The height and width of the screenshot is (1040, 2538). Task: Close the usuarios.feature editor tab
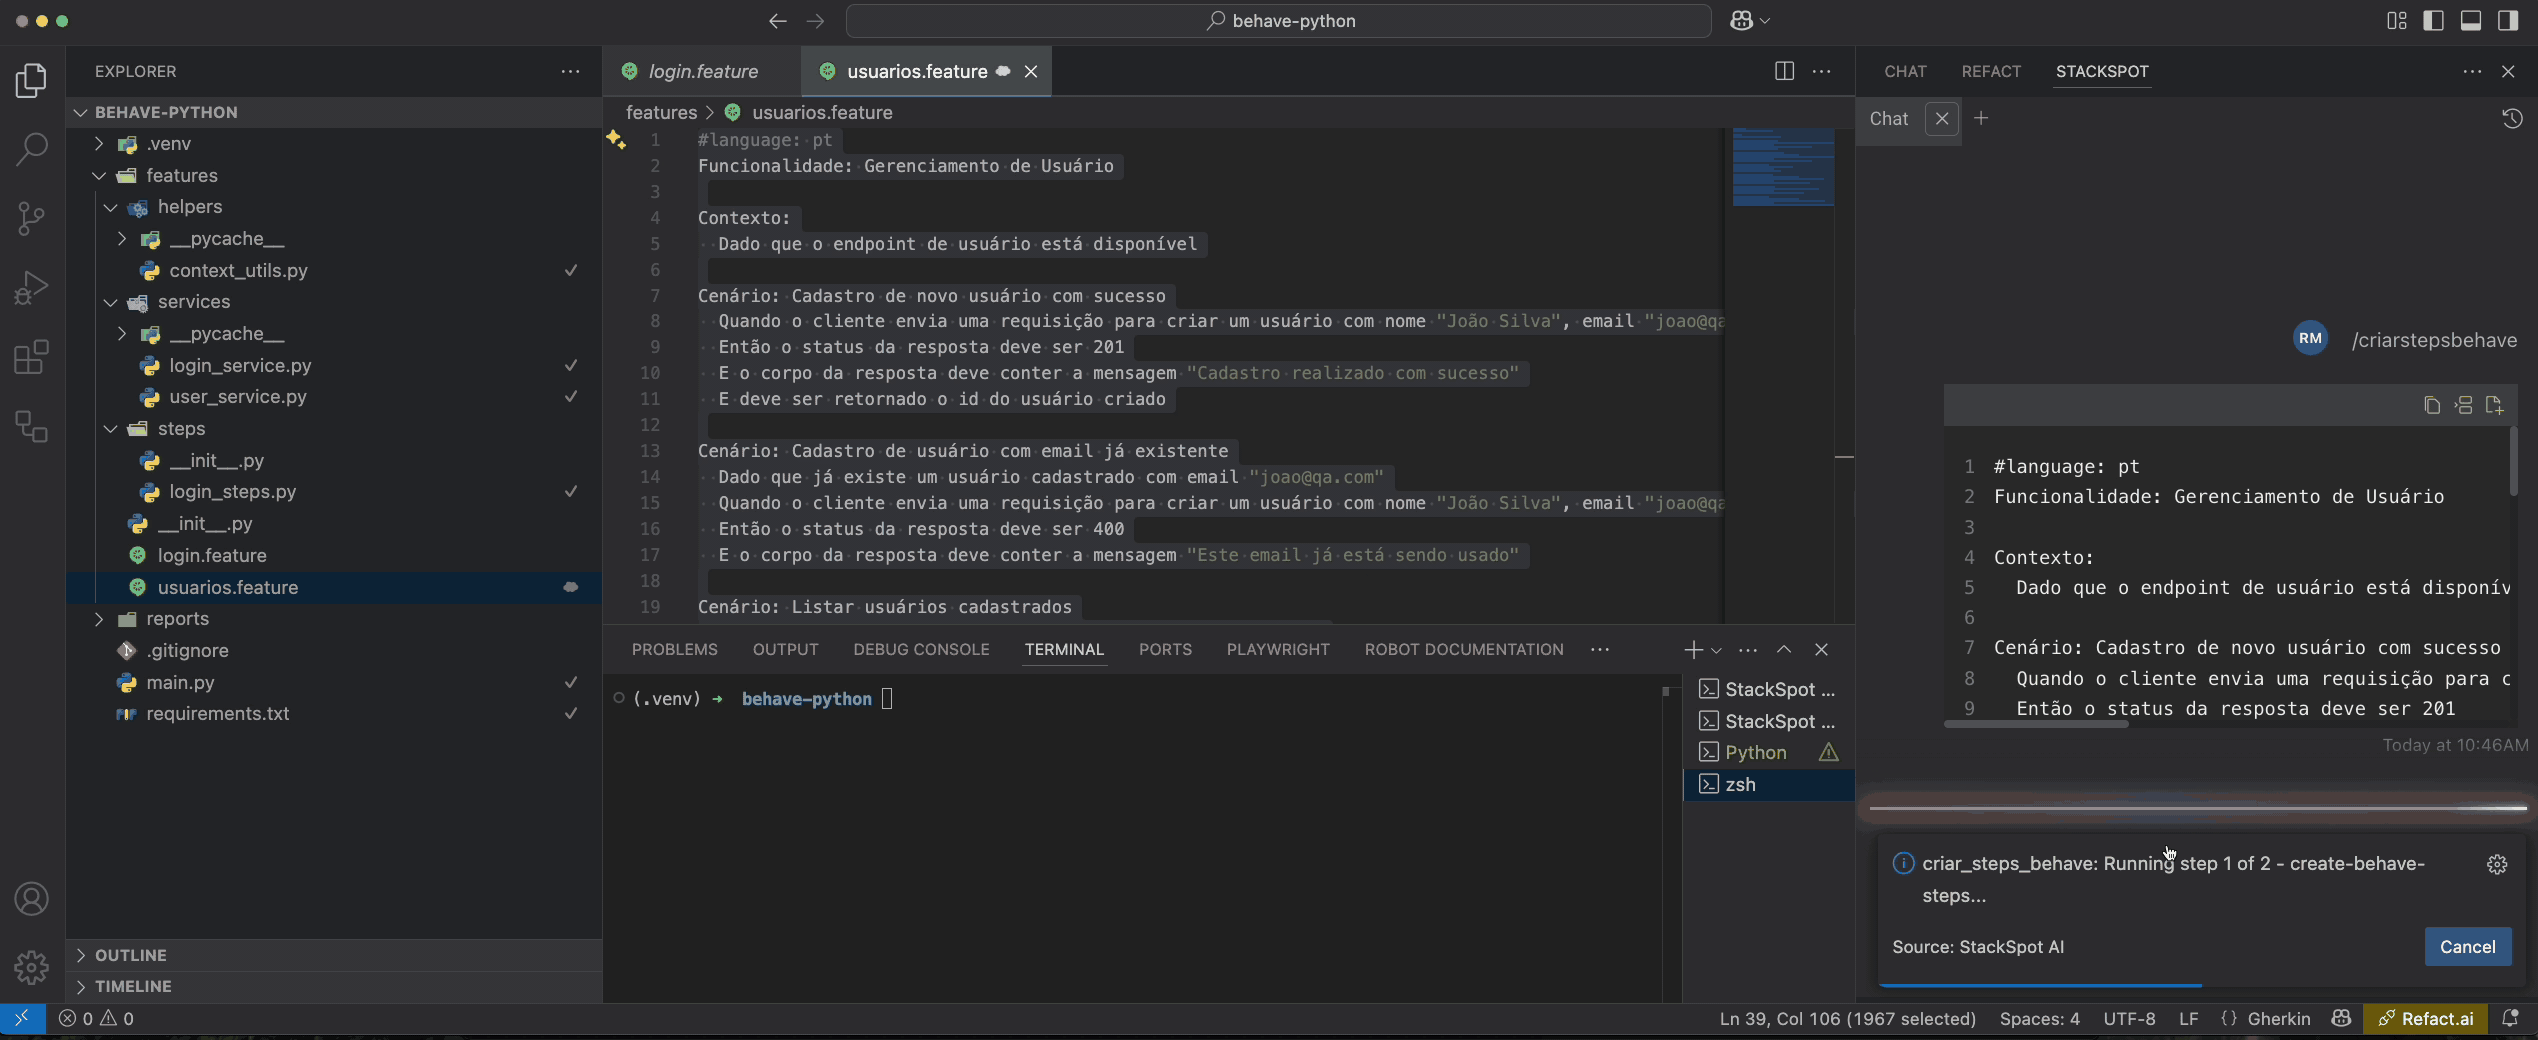click(1031, 71)
